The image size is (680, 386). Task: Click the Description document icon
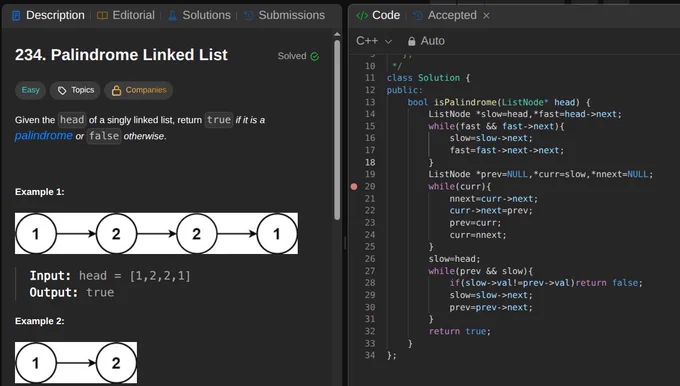coord(16,16)
